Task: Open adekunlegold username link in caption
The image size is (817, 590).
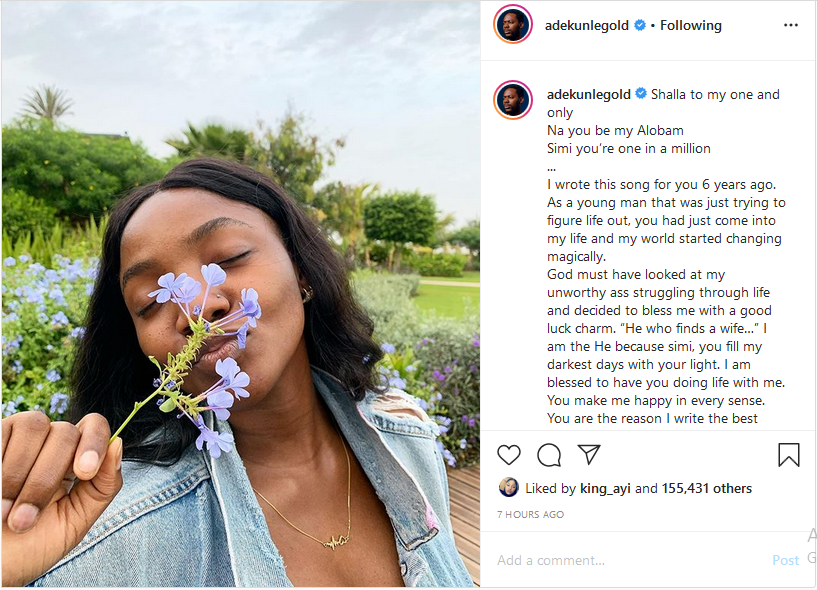Action: click(x=589, y=95)
